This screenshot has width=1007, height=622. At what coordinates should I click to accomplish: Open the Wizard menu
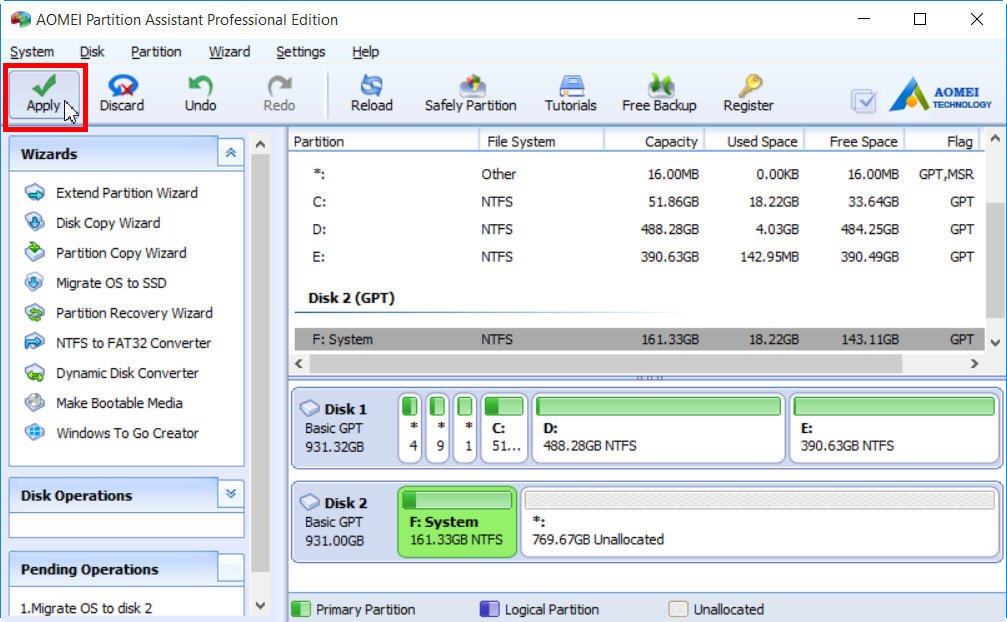coord(229,51)
